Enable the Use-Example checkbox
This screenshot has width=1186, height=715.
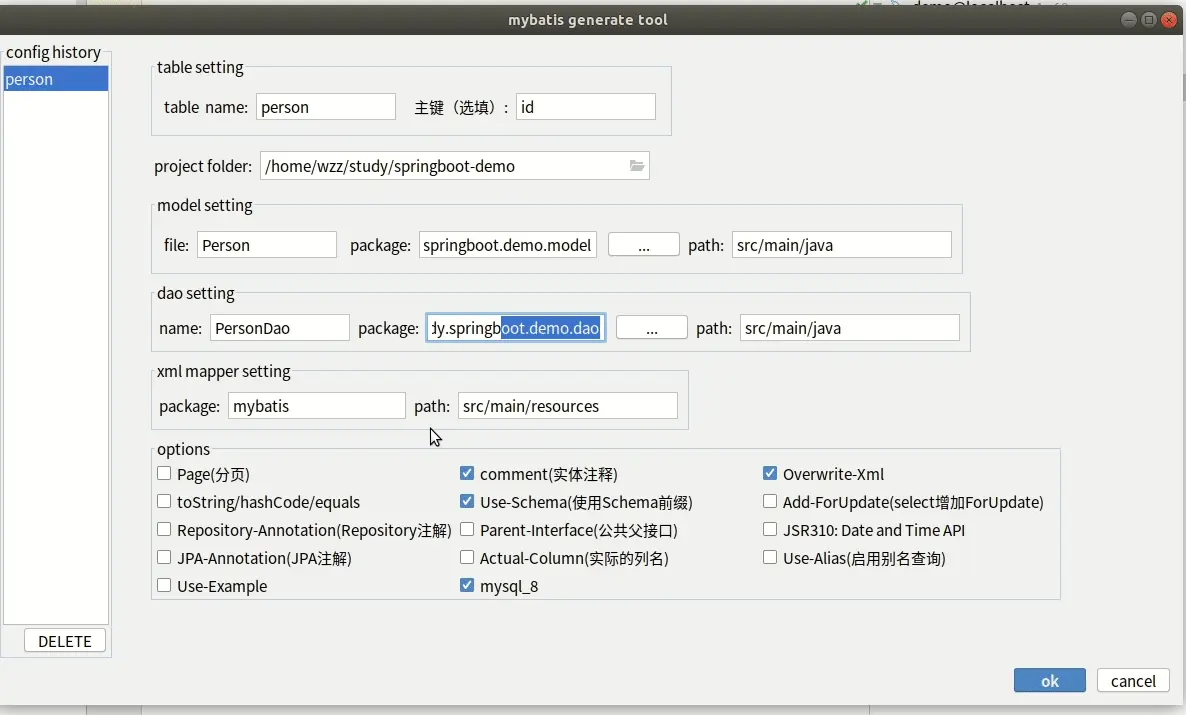click(164, 586)
